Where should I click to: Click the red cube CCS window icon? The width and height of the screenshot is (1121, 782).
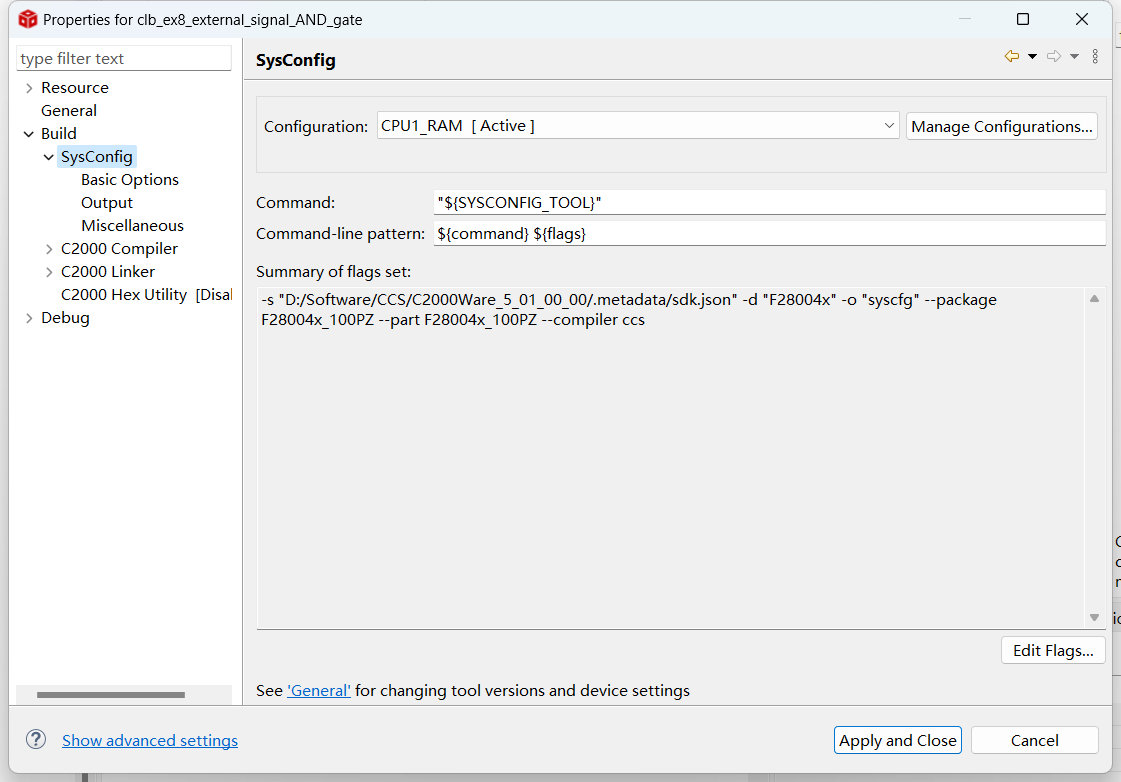27,19
